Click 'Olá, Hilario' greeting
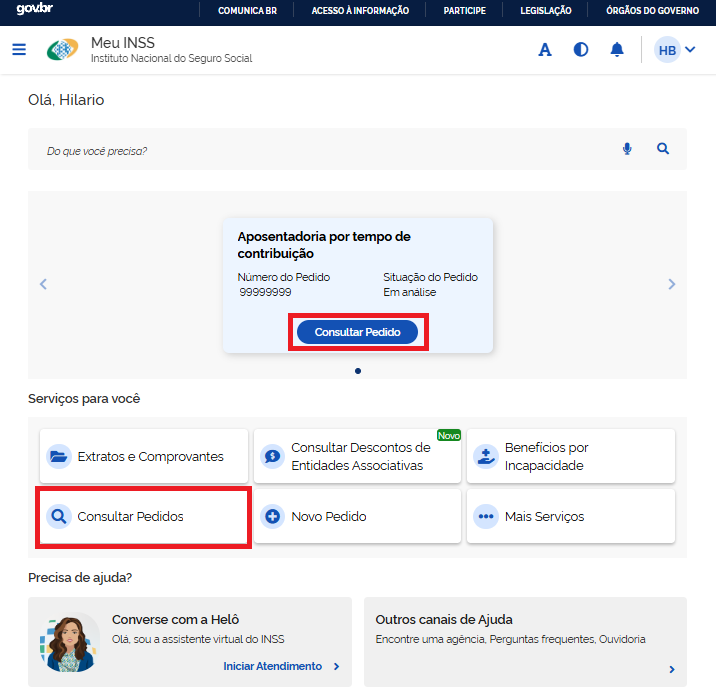 coord(66,100)
